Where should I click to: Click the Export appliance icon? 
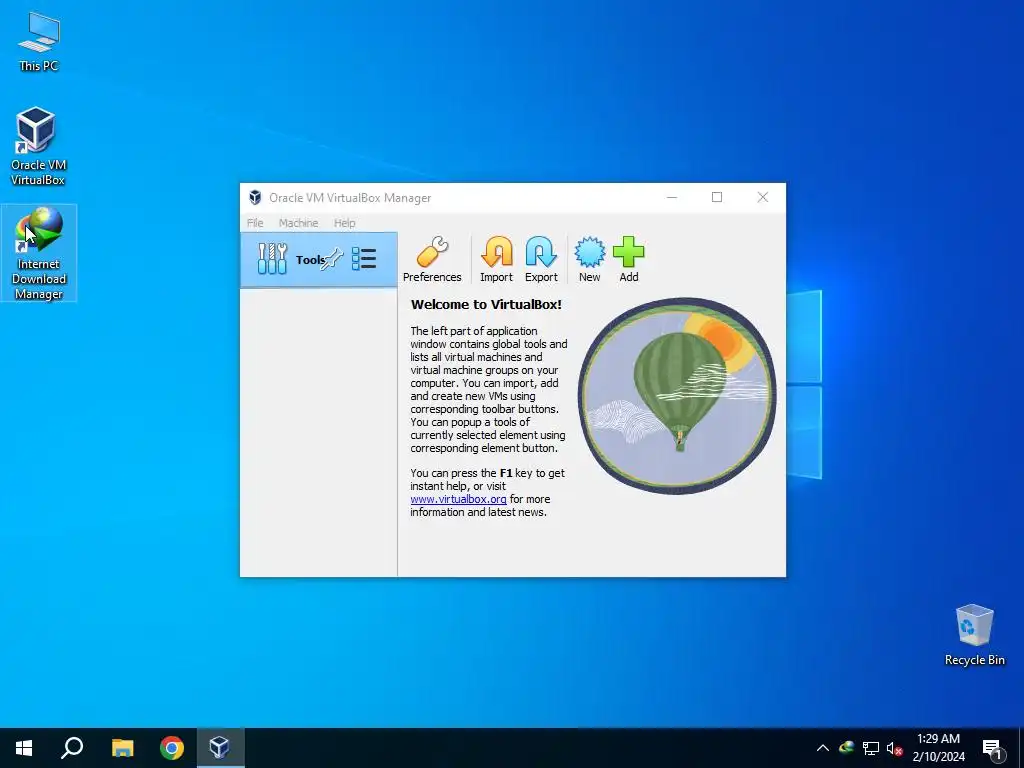pos(541,260)
